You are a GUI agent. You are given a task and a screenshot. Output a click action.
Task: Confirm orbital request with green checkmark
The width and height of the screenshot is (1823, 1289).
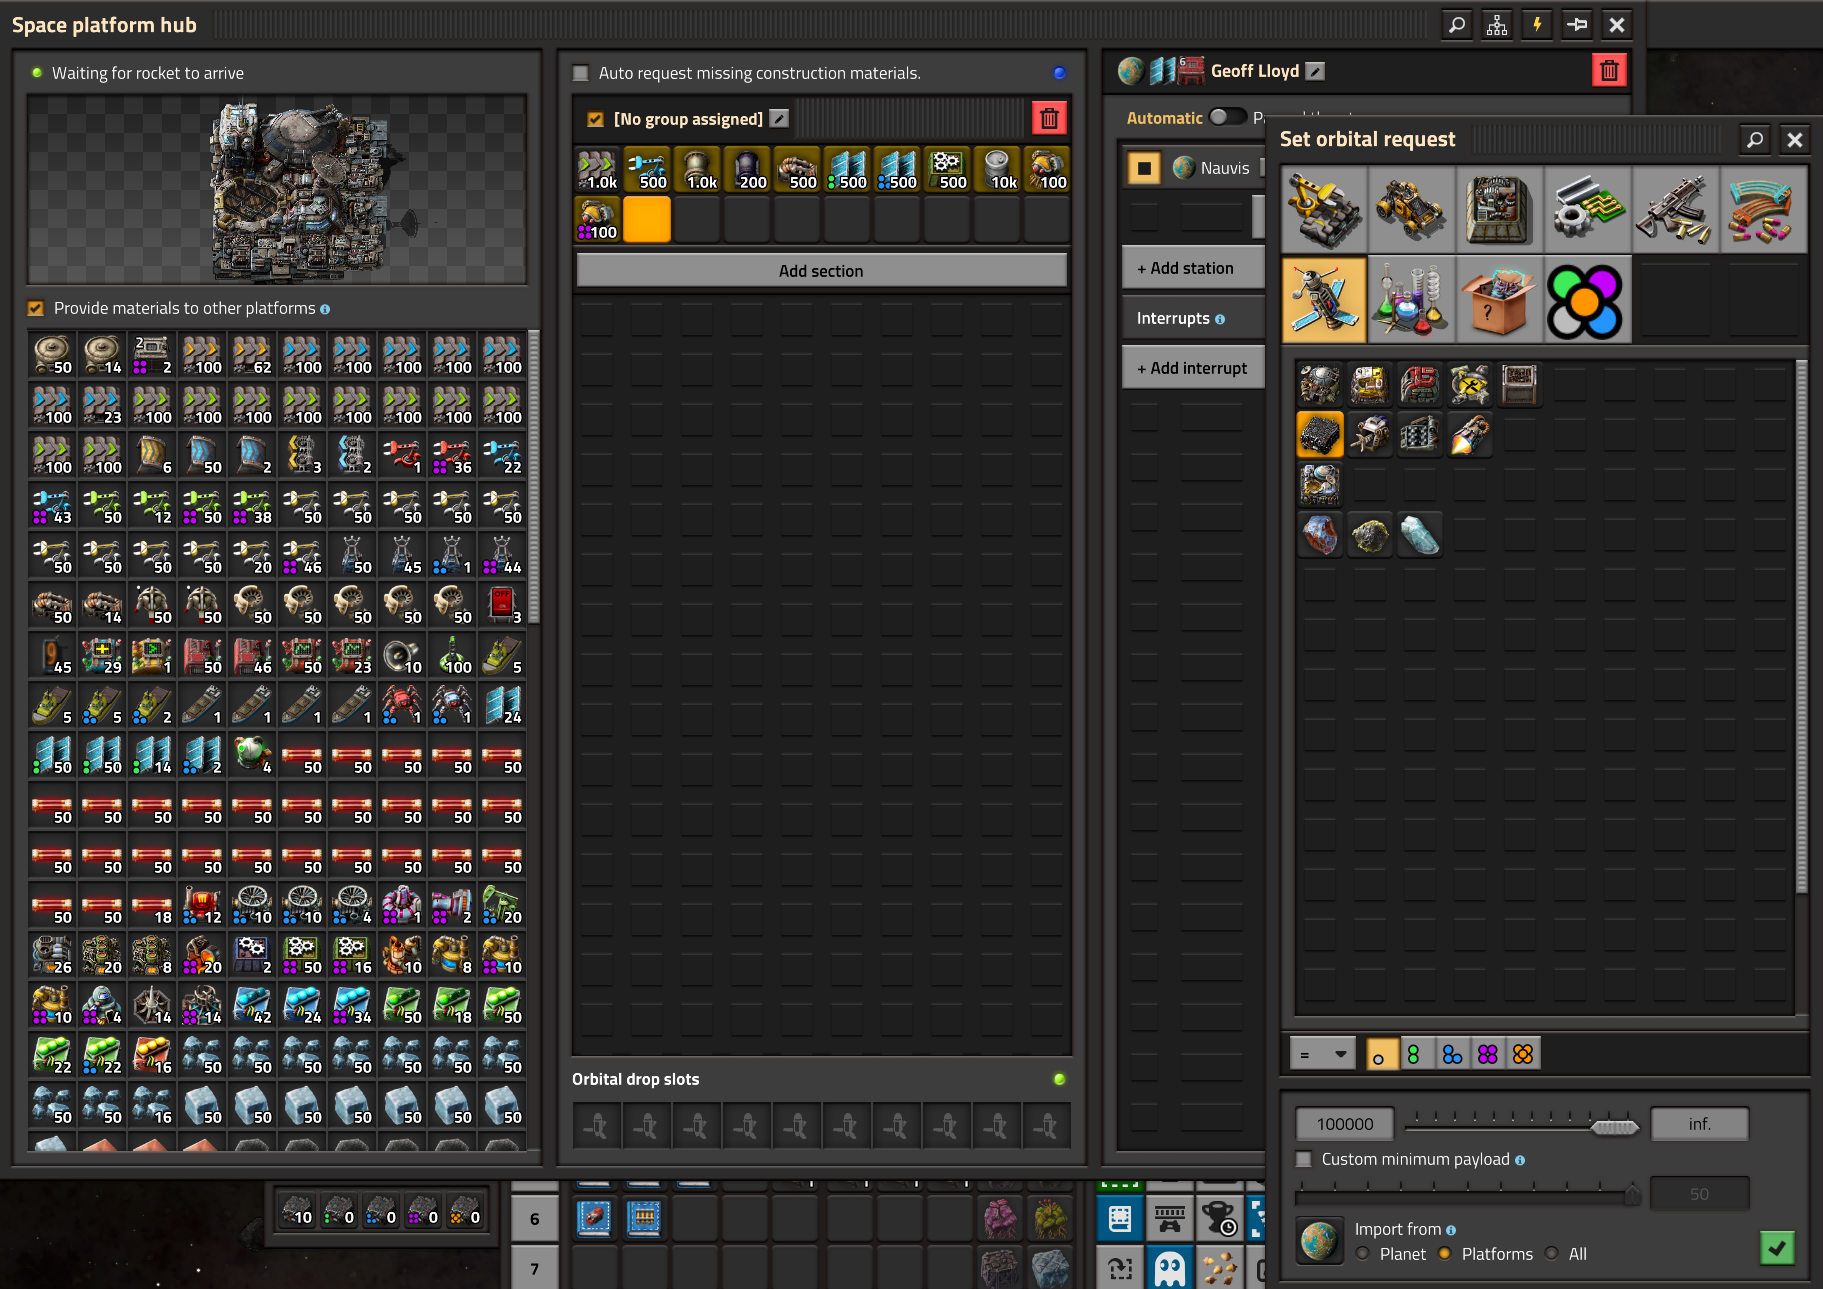tap(1777, 1247)
